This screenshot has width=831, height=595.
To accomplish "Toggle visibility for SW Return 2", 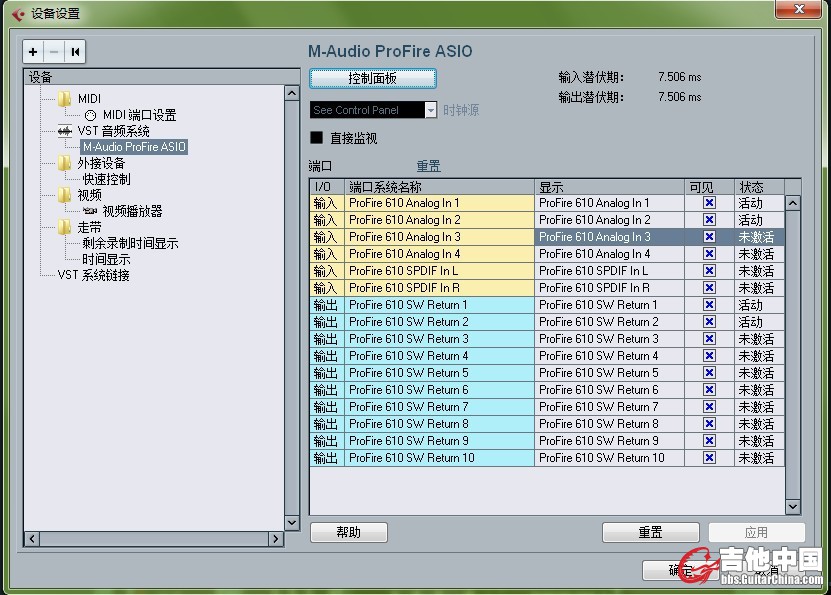I will pyautogui.click(x=709, y=322).
